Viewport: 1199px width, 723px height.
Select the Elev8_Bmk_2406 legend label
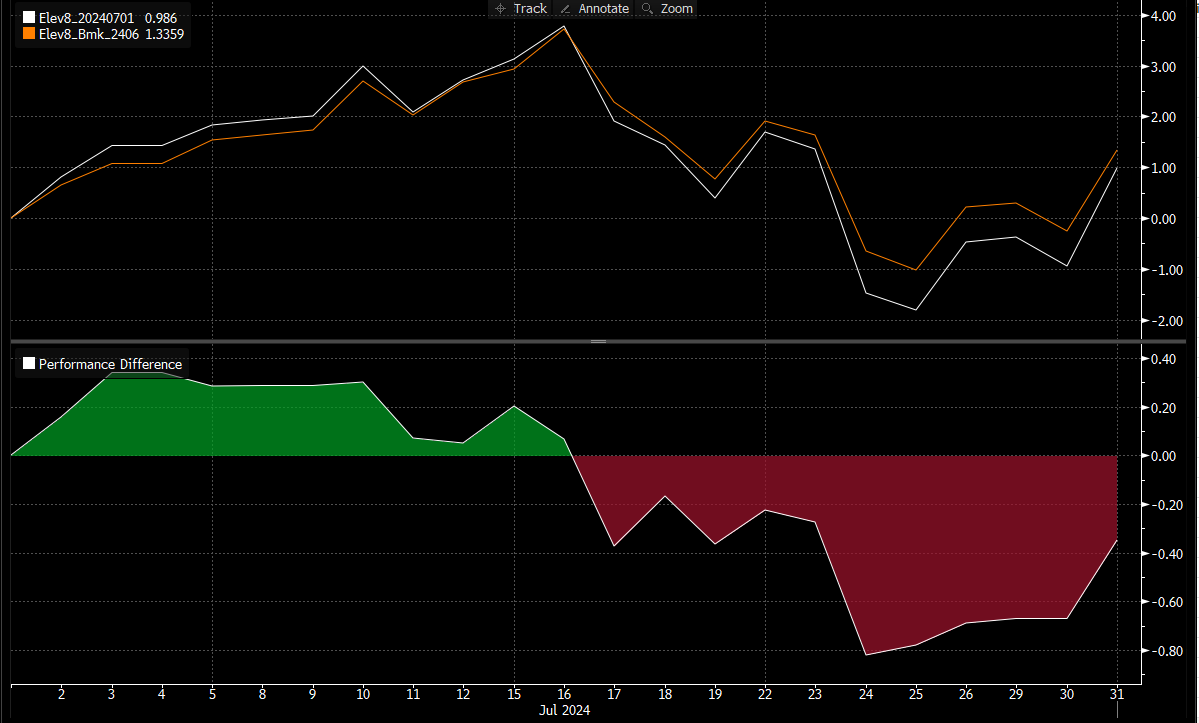[x=89, y=34]
